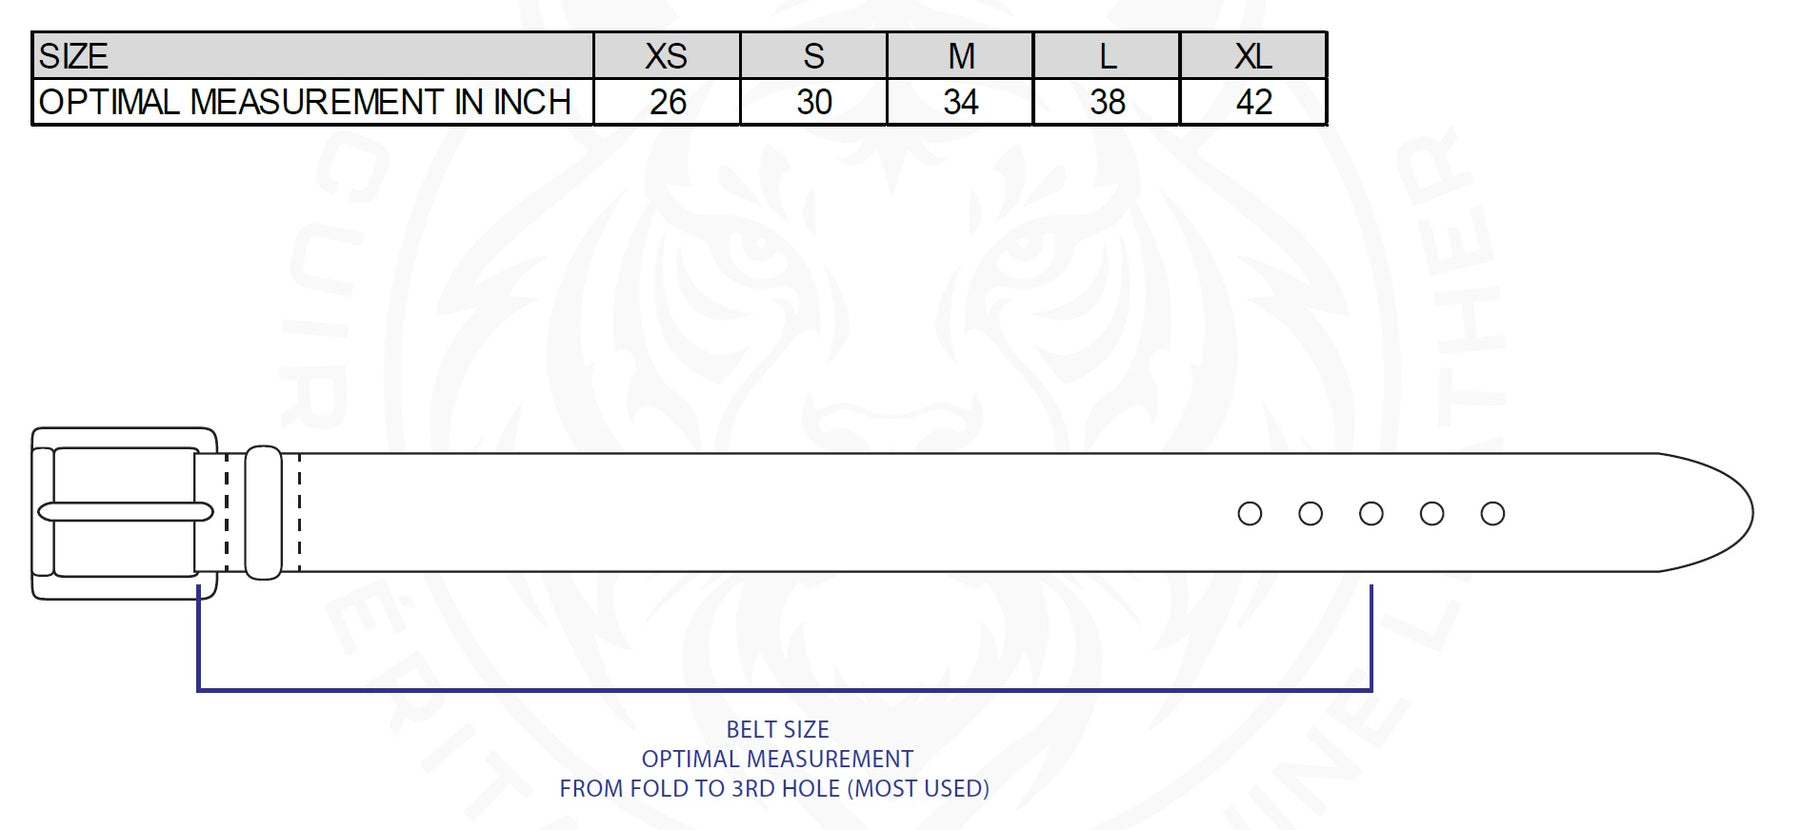Click the 42 inch measurement cell
Image resolution: width=1800 pixels, height=830 pixels.
pos(1253,102)
